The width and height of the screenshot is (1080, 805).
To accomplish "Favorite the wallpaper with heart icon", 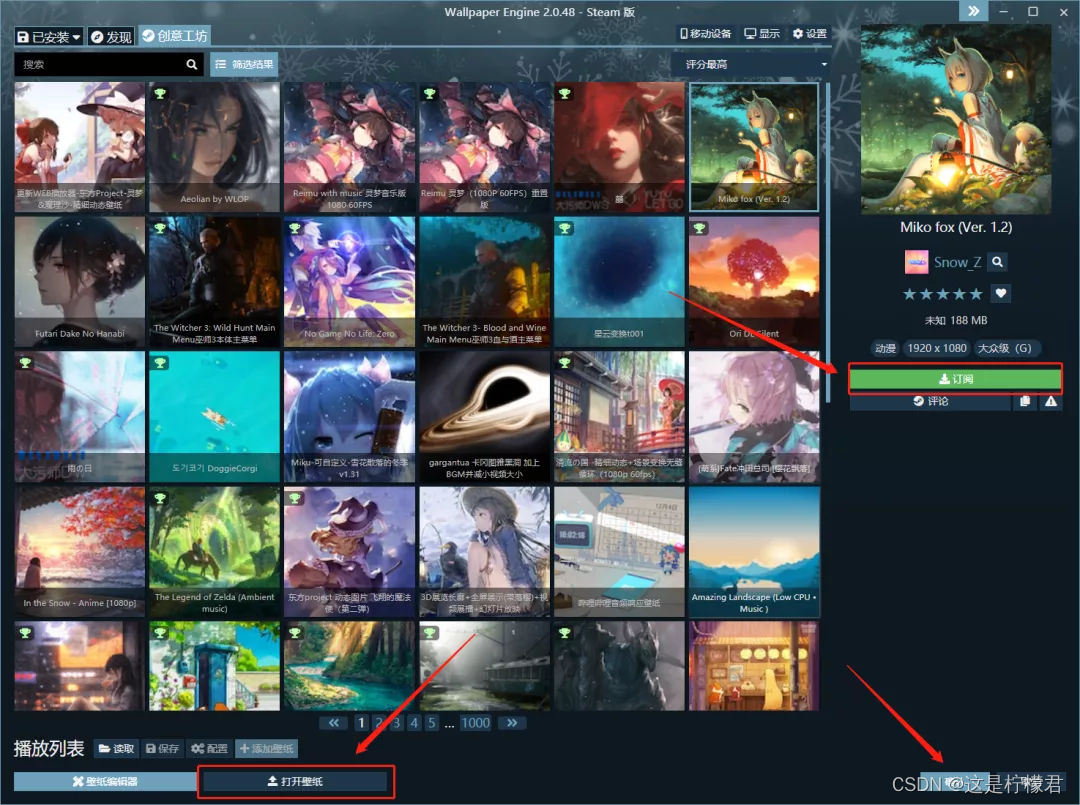I will pos(1001,293).
